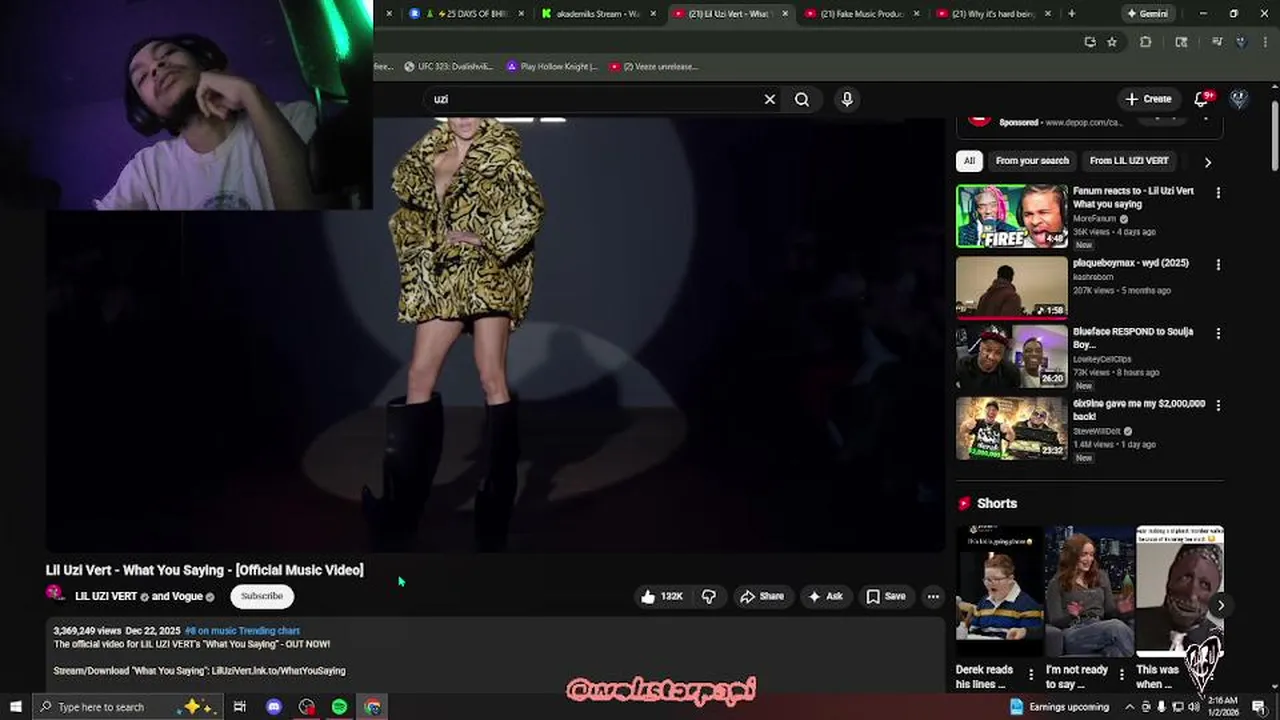Open more actions ellipsis under the video
Image resolution: width=1280 pixels, height=720 pixels.
point(933,596)
